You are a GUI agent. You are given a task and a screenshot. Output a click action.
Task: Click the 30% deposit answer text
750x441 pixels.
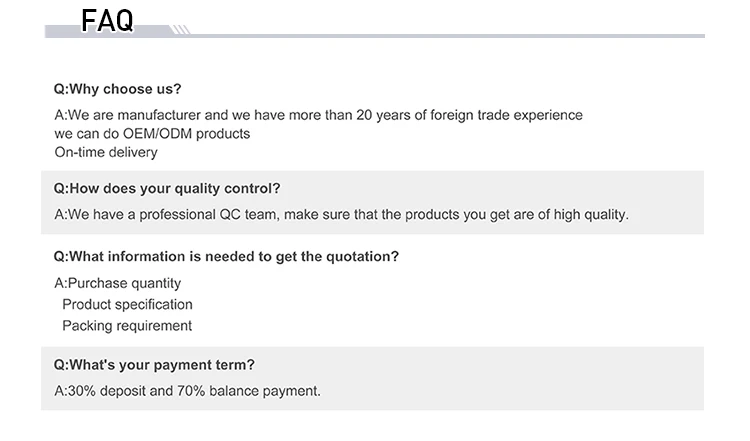[x=187, y=390]
